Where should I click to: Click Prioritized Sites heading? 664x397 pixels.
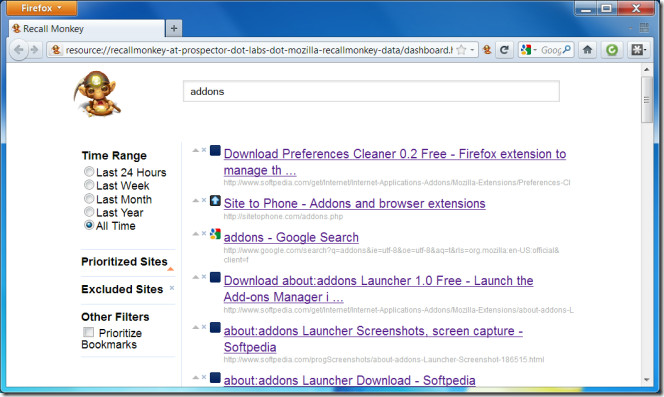coord(124,262)
